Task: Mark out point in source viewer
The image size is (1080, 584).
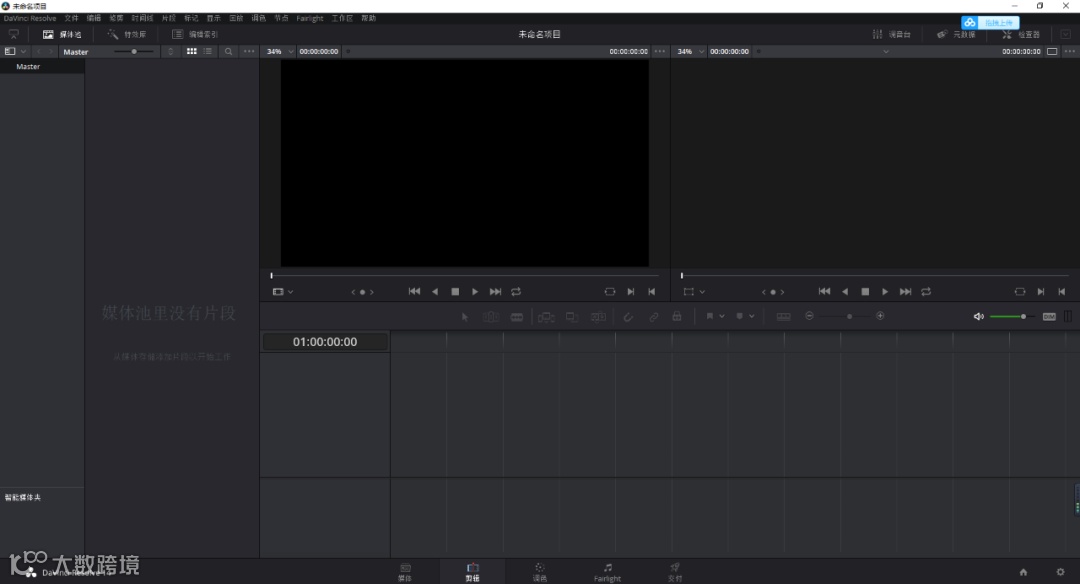Action: click(651, 292)
